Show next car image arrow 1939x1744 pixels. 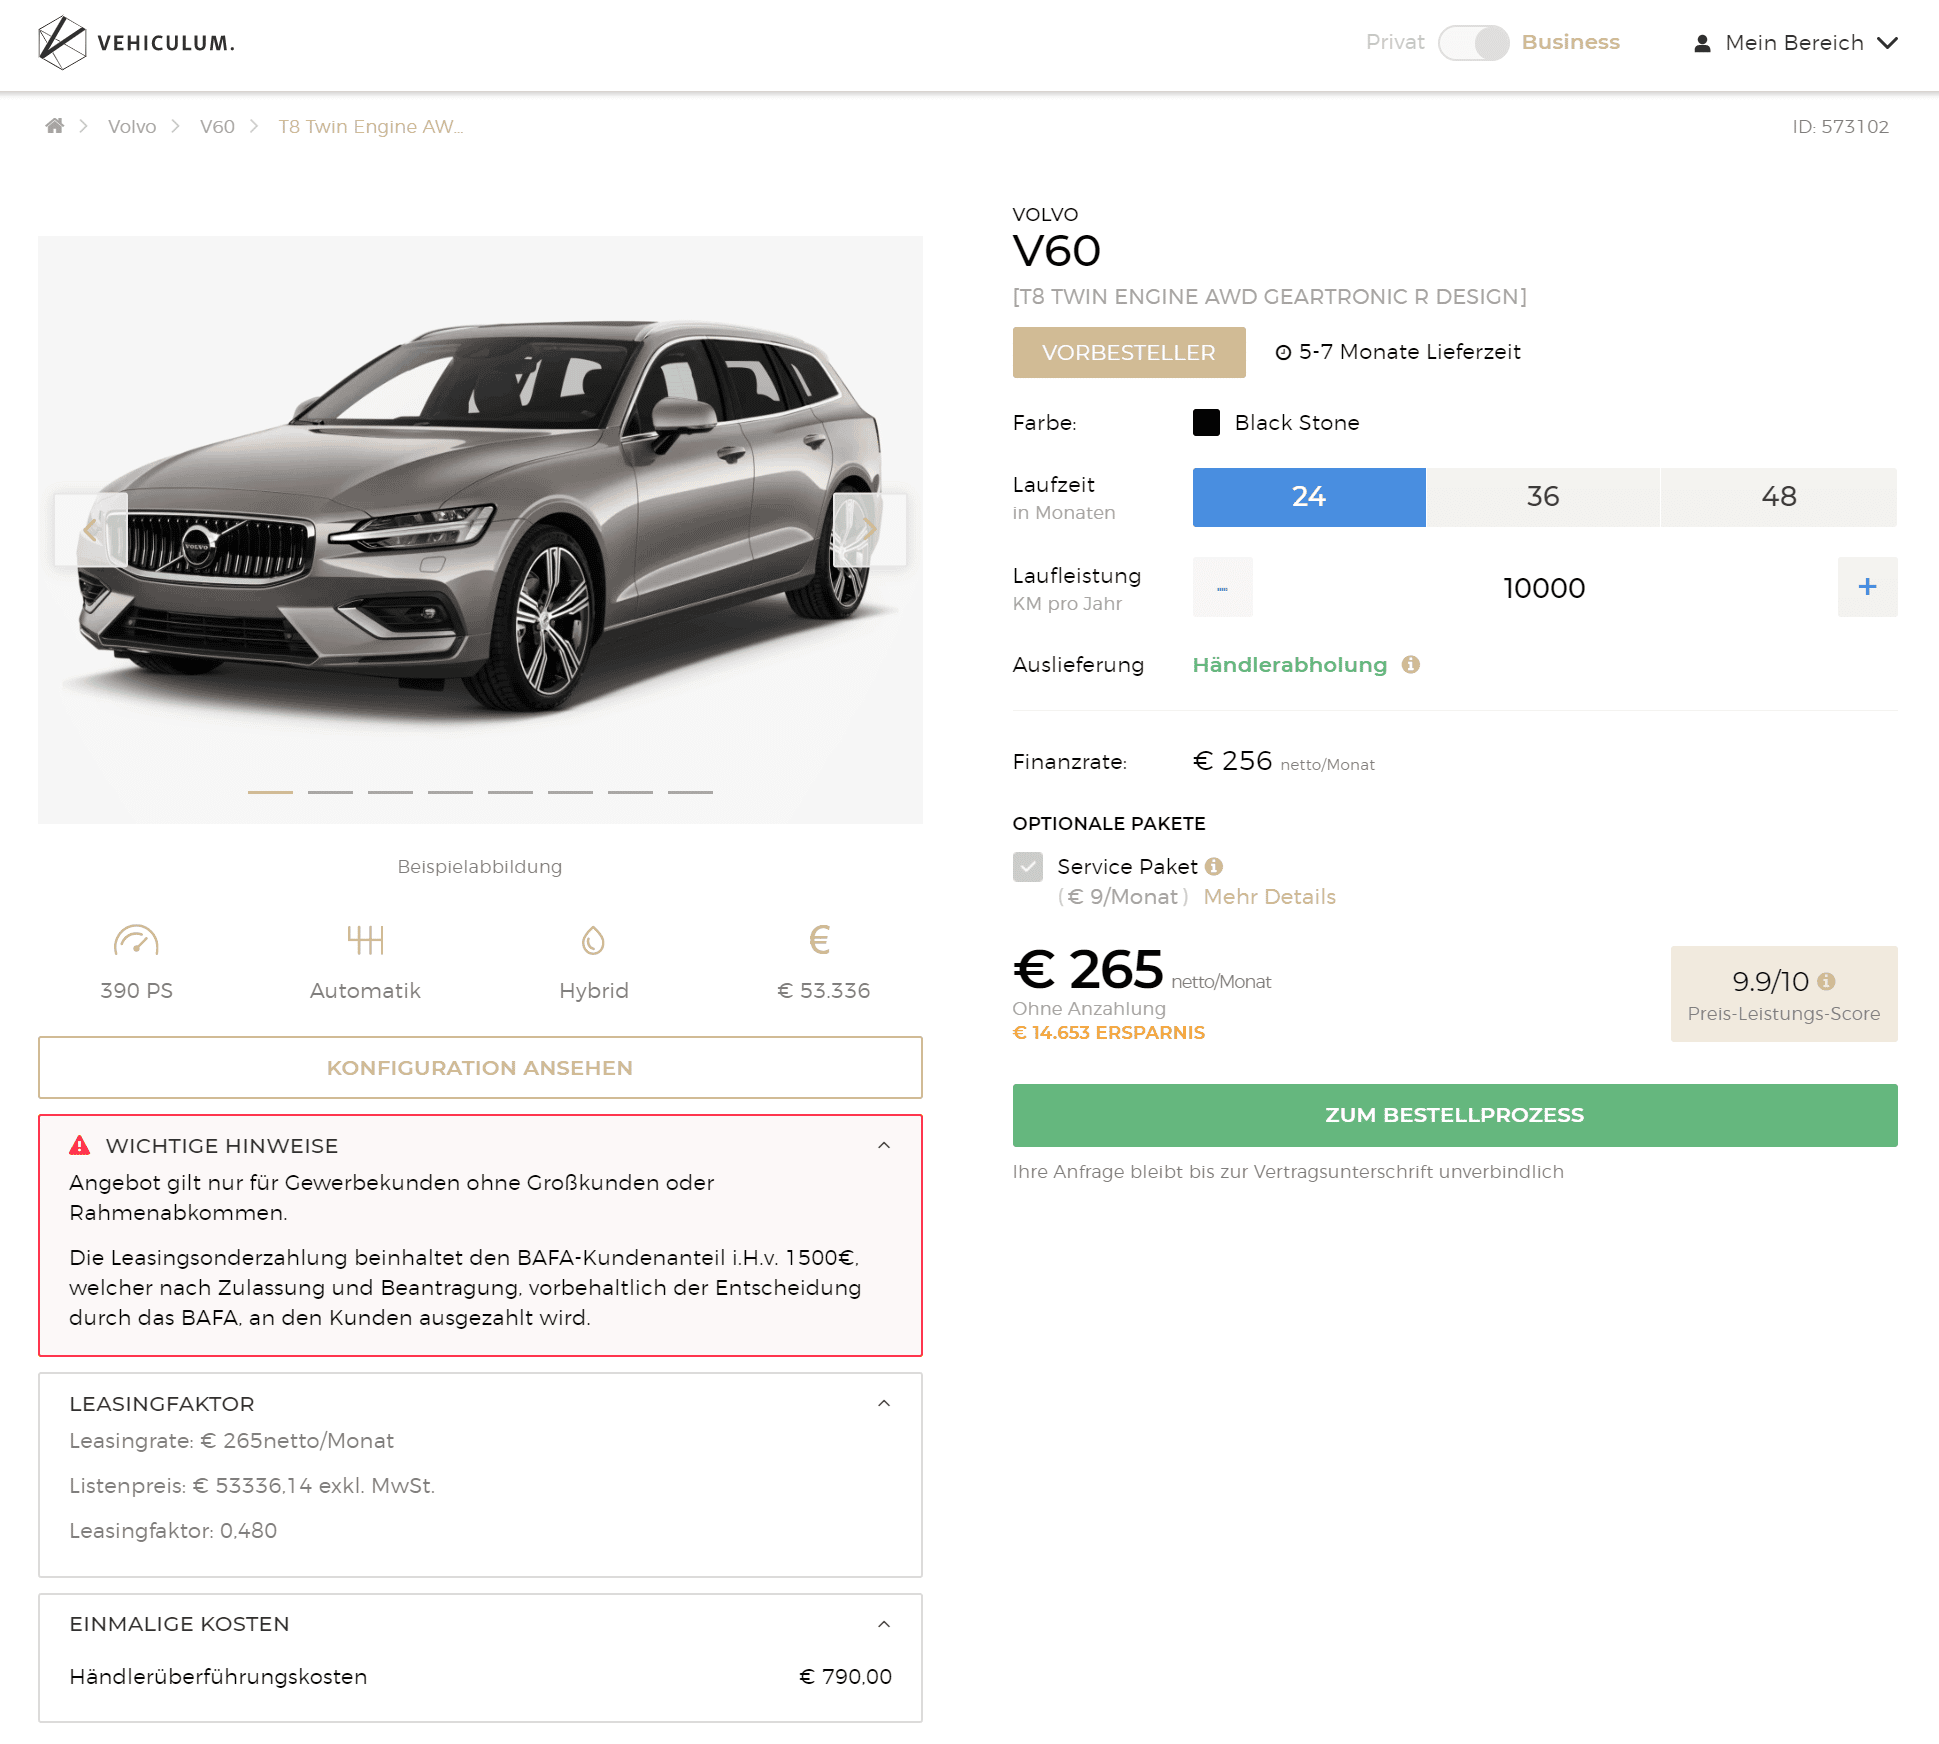click(870, 529)
